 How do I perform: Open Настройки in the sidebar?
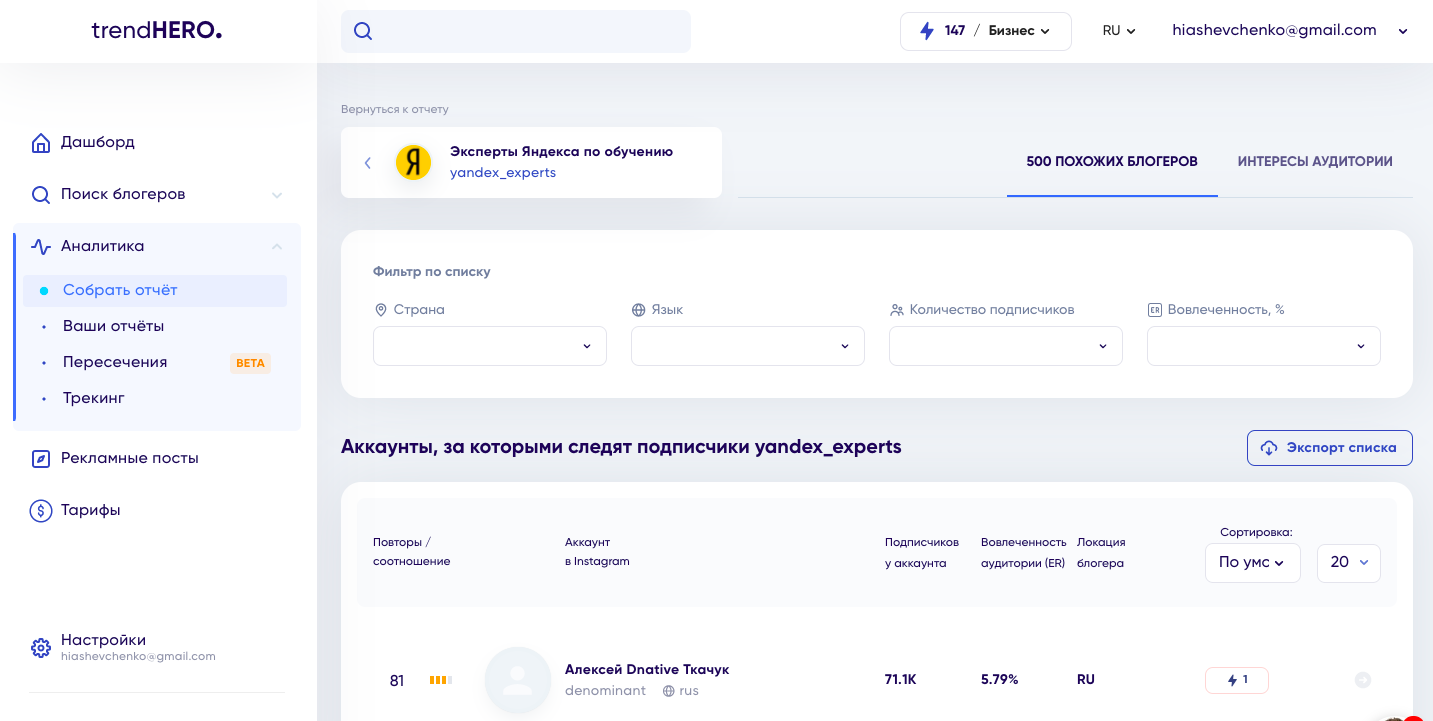click(103, 640)
